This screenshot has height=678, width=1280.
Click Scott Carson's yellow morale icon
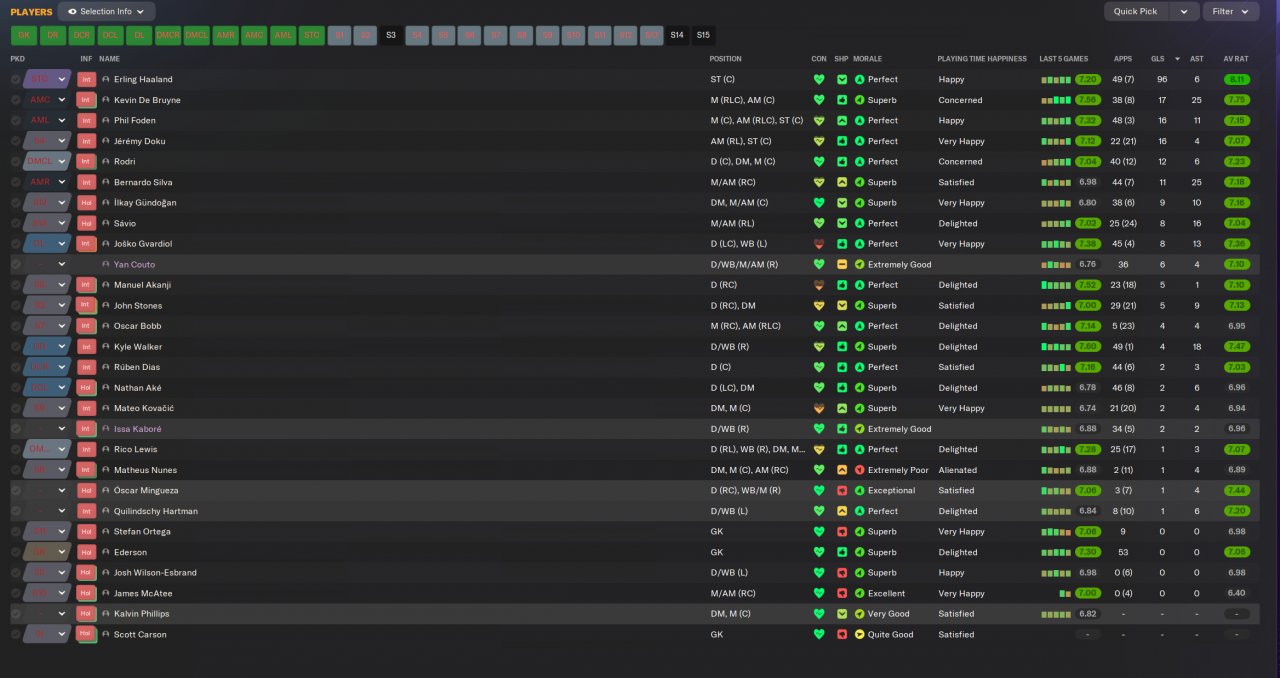(x=859, y=634)
